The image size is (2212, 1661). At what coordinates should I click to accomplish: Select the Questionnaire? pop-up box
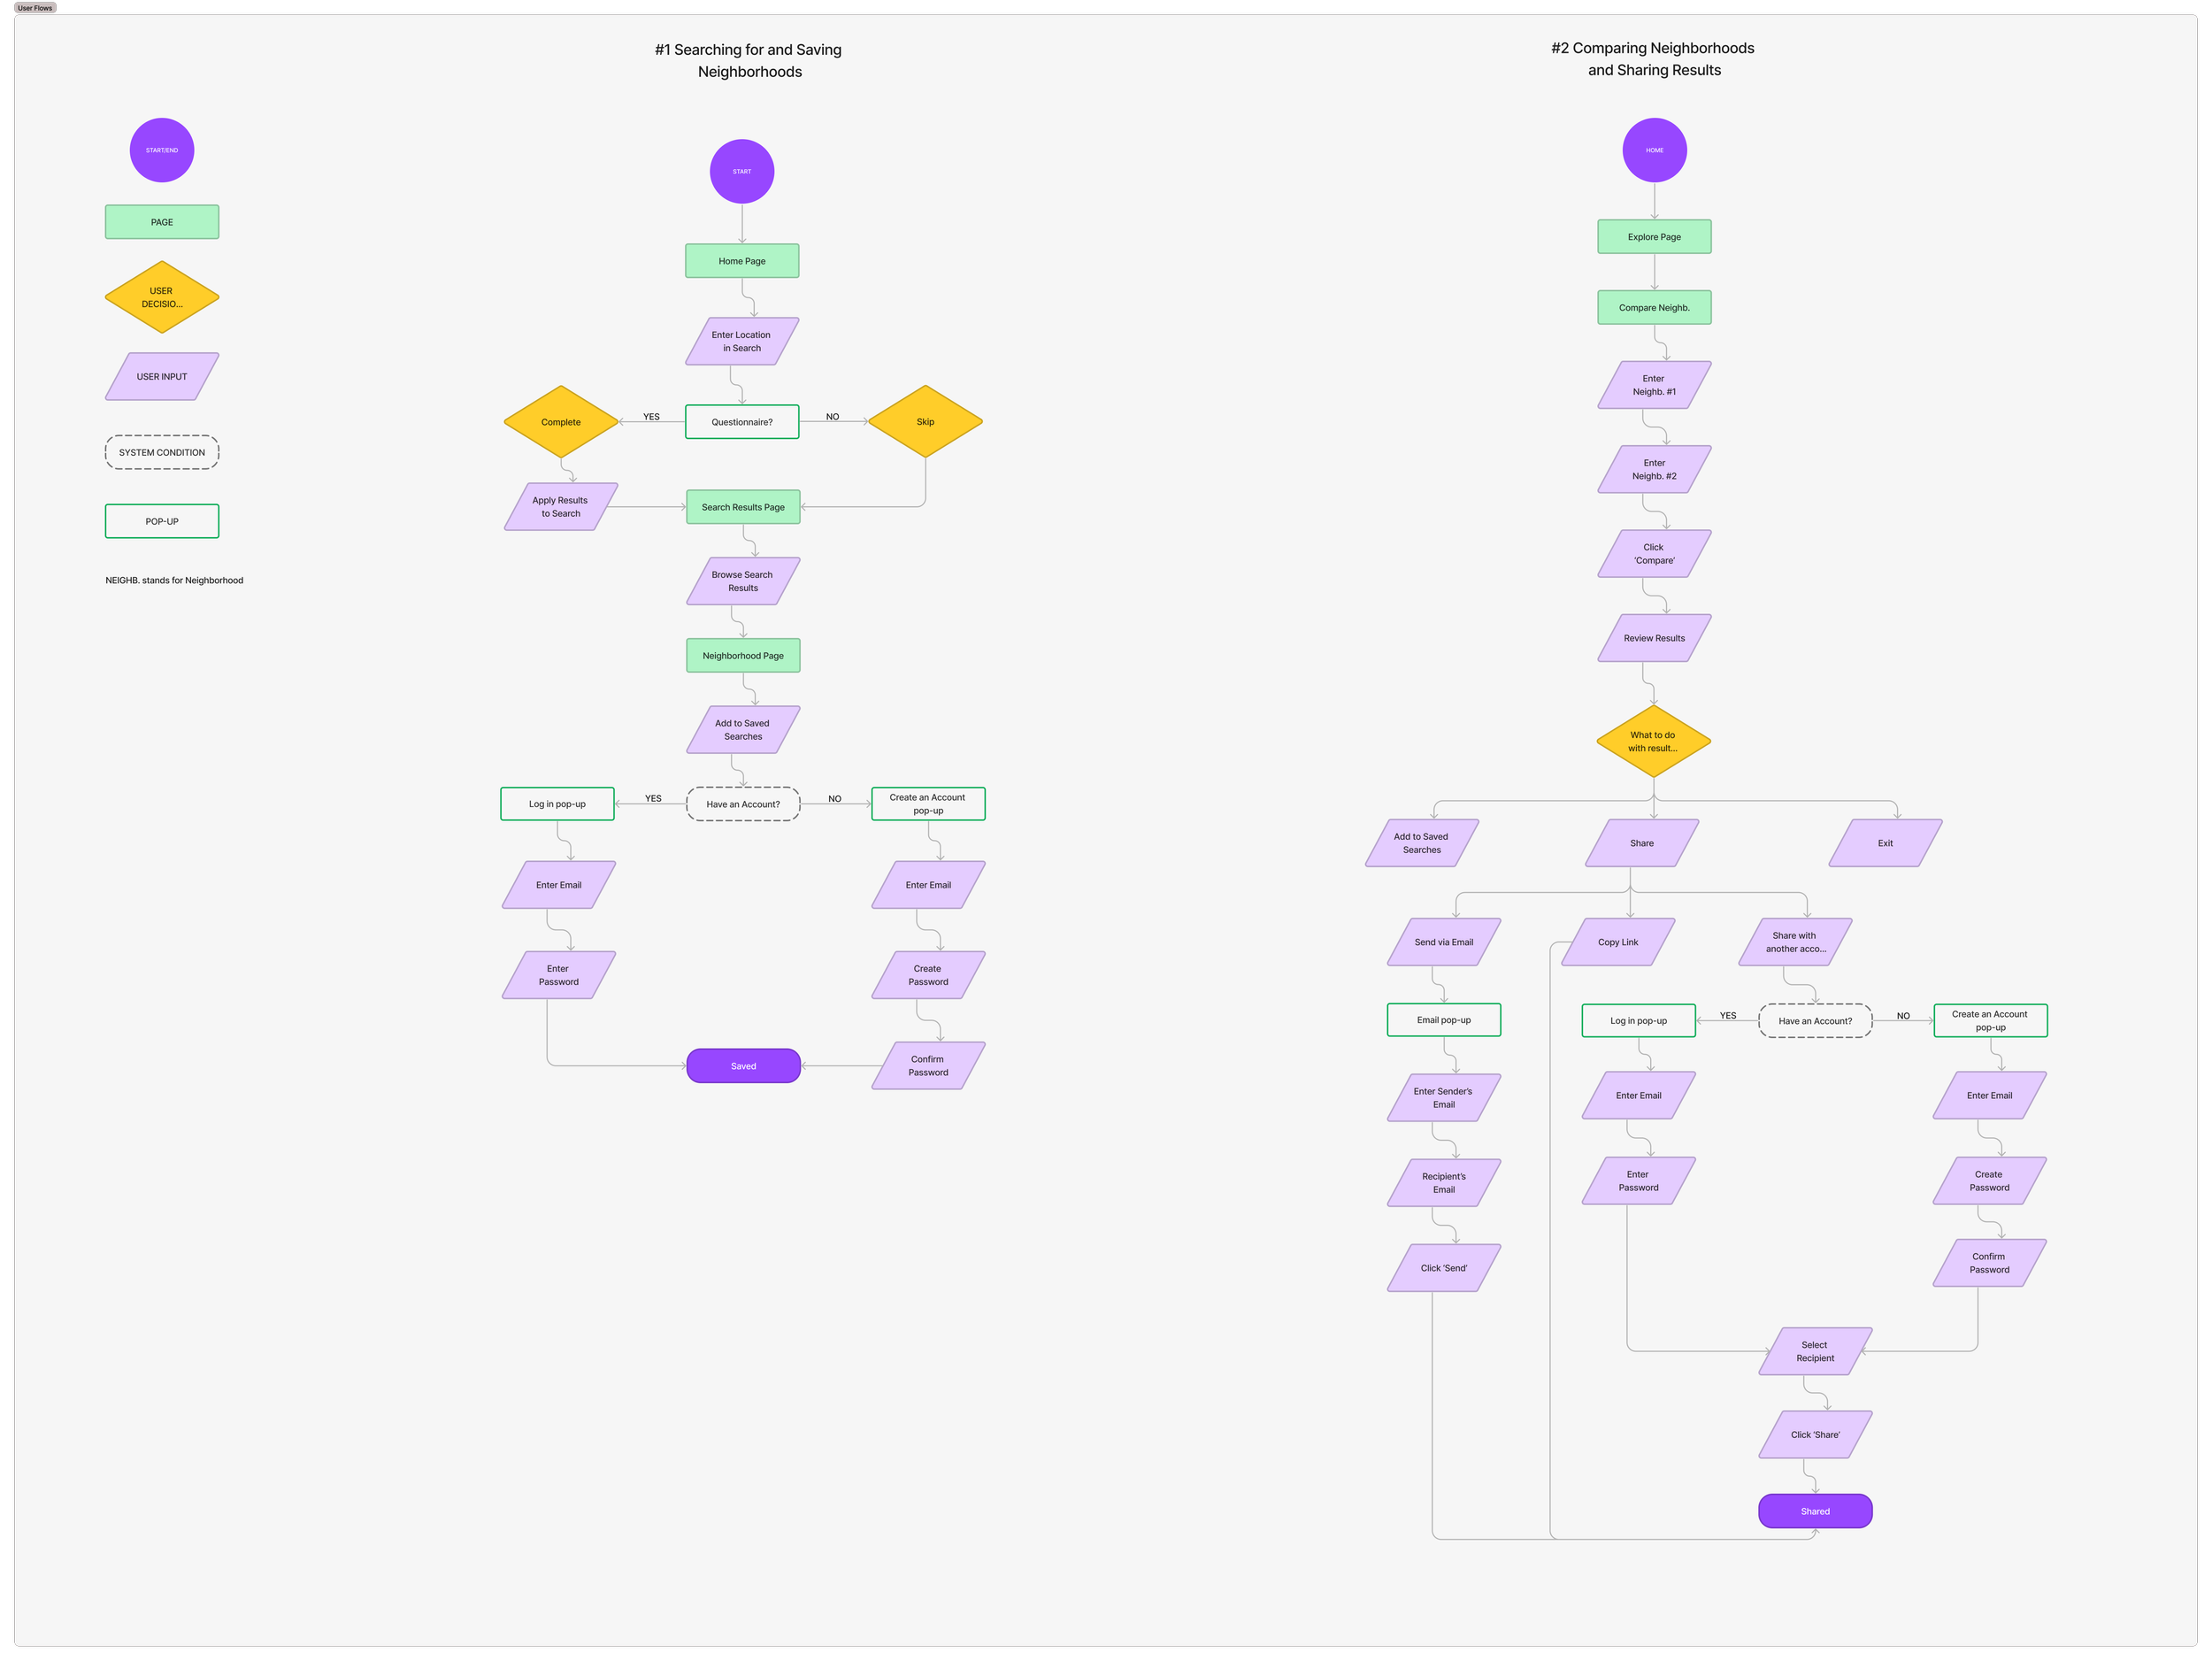pyautogui.click(x=741, y=422)
